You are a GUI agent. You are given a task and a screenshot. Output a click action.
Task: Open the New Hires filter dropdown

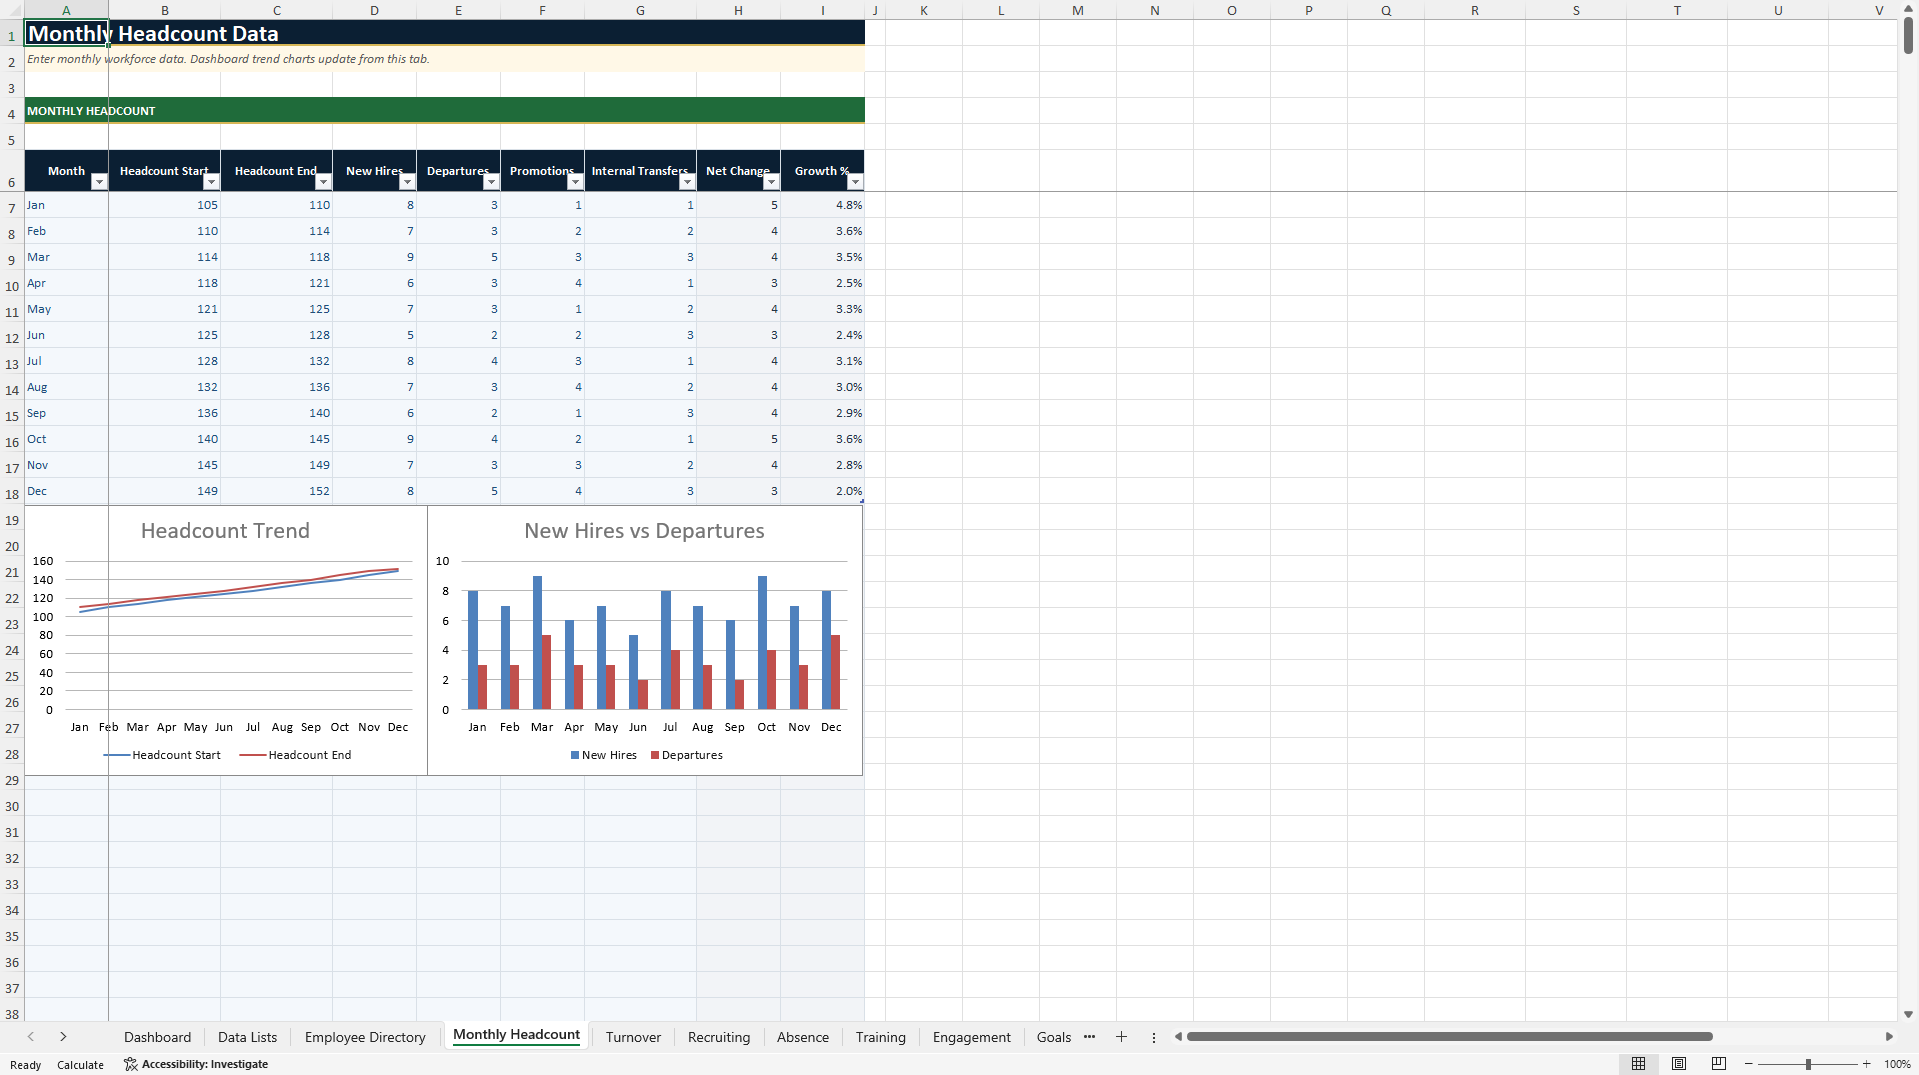point(407,182)
